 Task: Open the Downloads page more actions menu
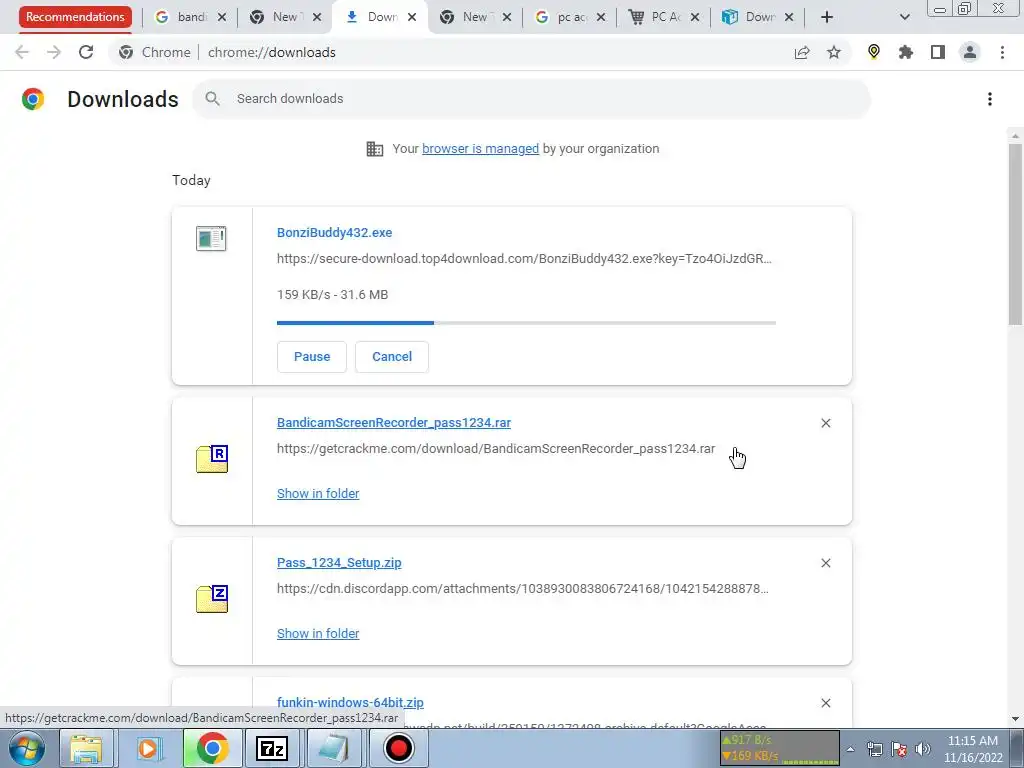coord(990,99)
